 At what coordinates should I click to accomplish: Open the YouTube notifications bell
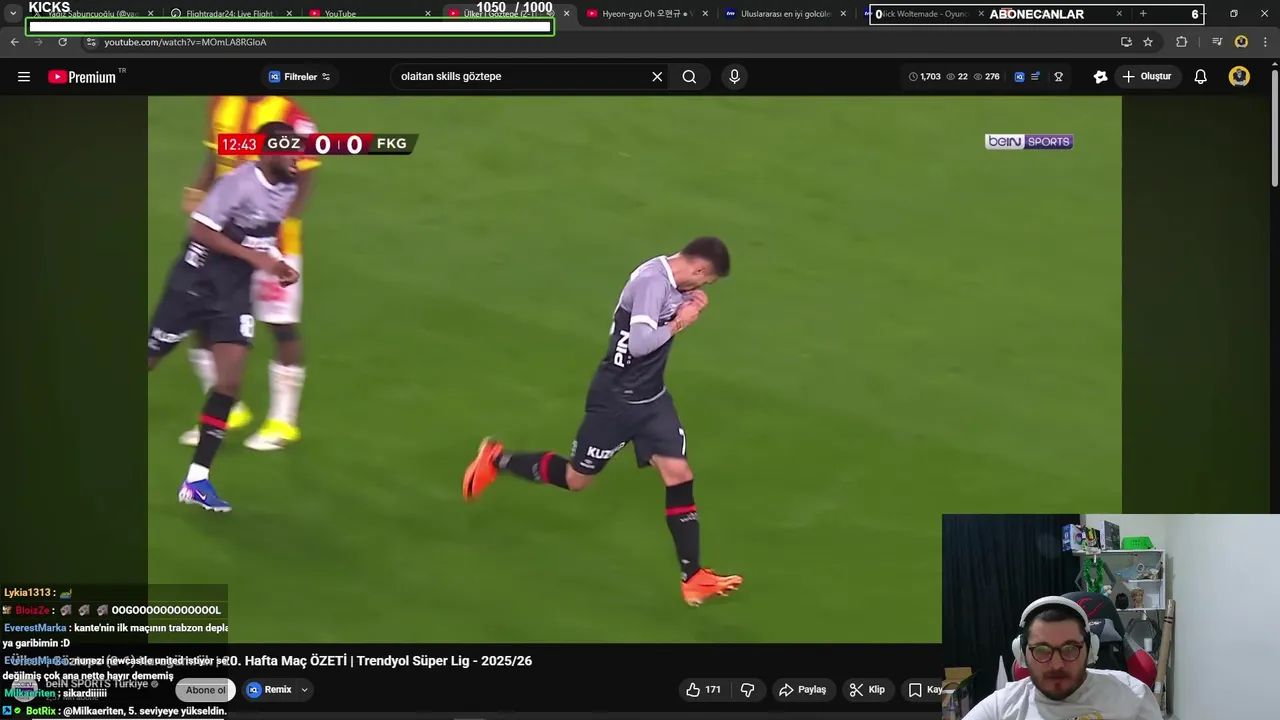click(1201, 77)
